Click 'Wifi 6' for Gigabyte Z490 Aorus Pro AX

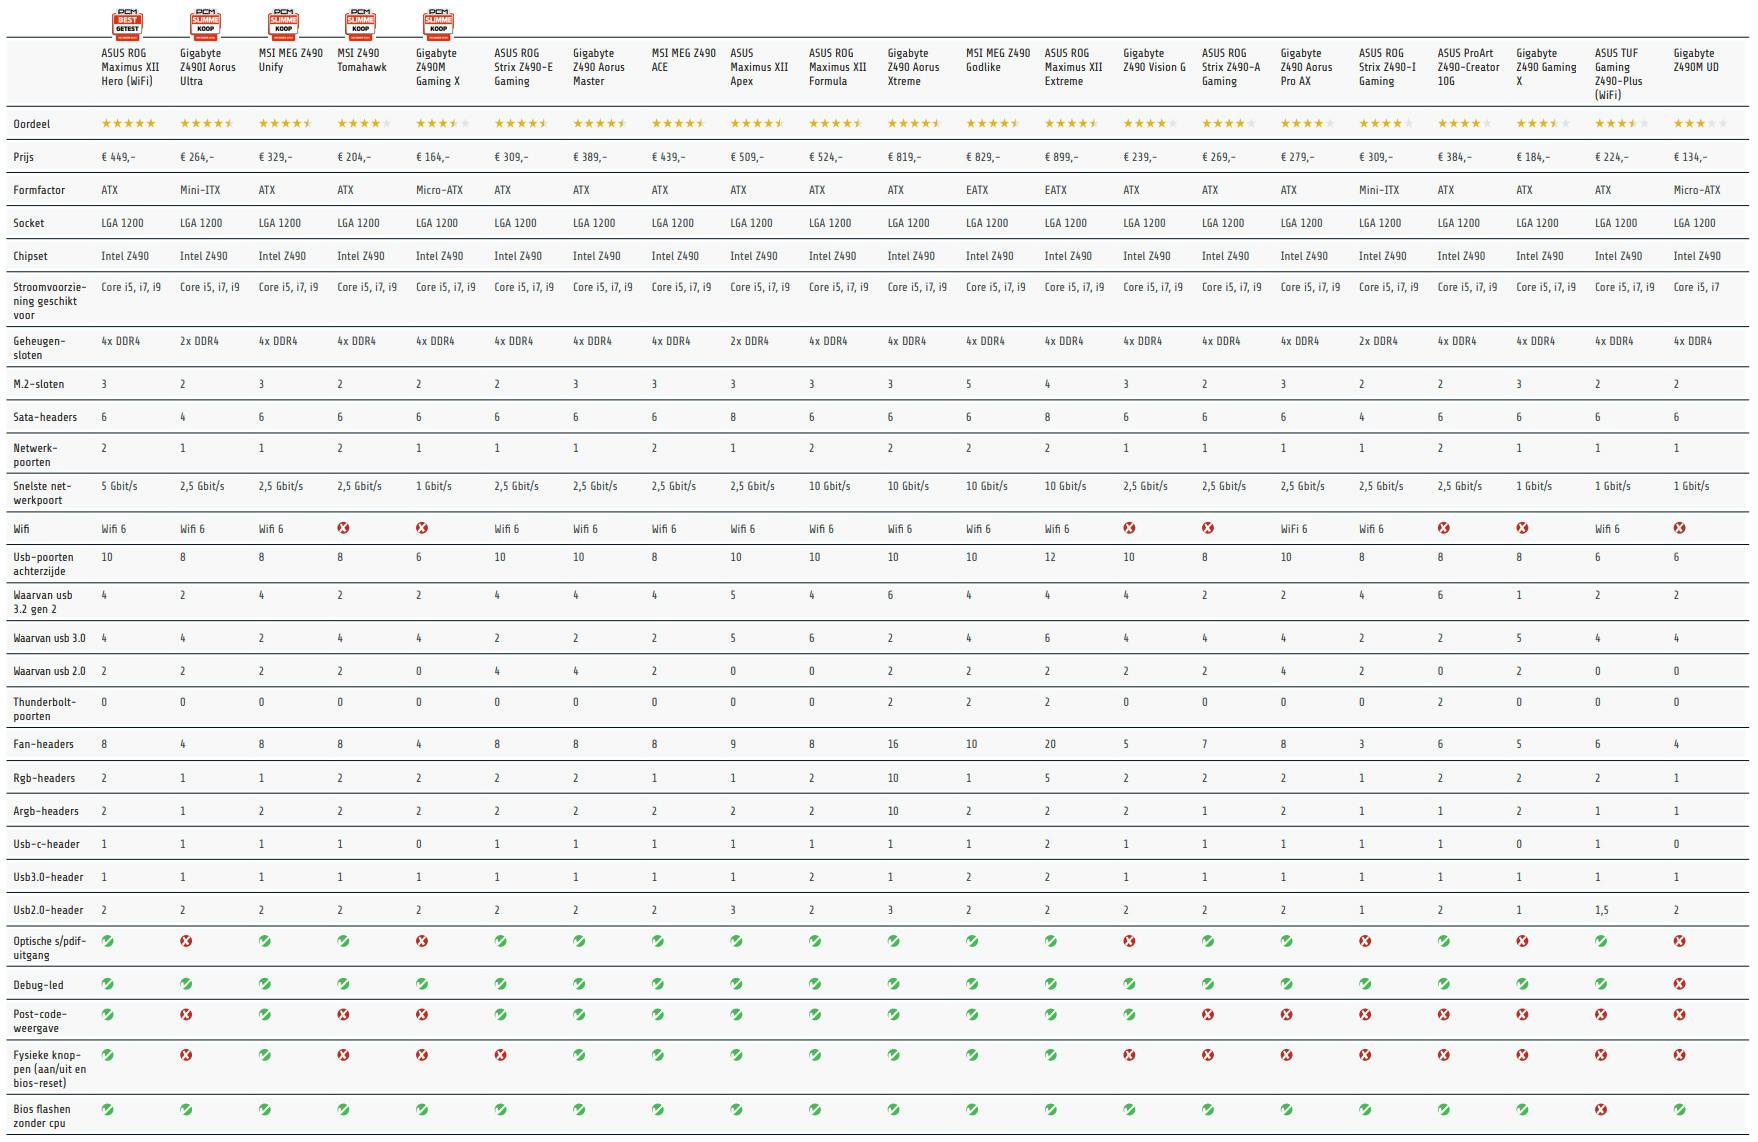tap(1294, 528)
